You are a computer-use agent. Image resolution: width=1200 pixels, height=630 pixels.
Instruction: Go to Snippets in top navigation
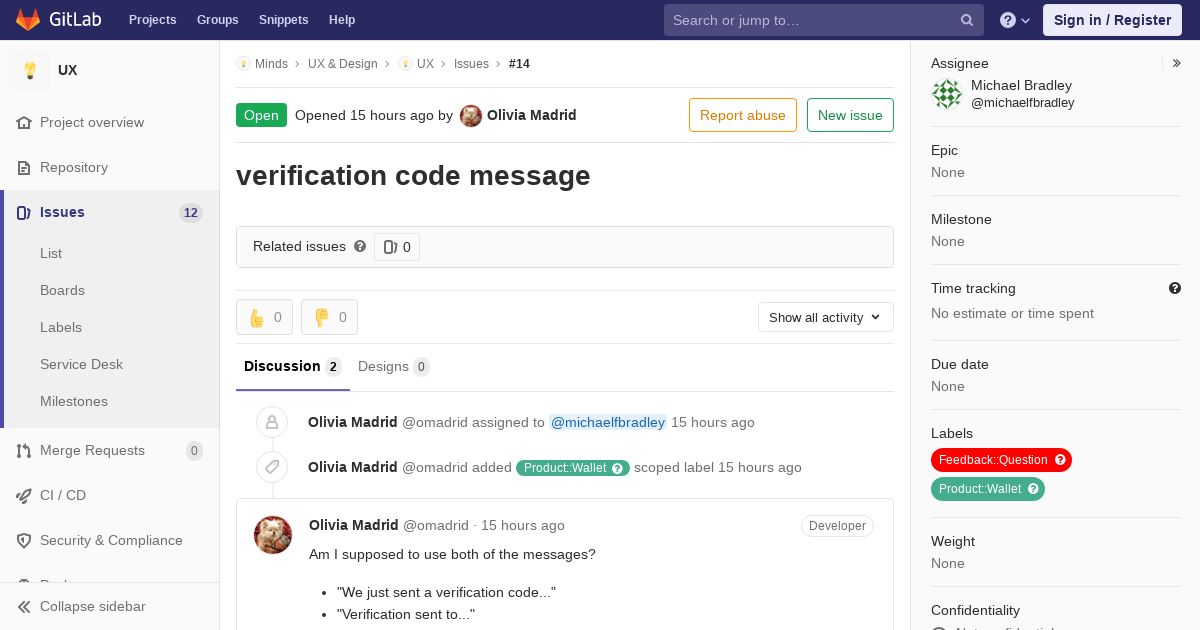283,20
